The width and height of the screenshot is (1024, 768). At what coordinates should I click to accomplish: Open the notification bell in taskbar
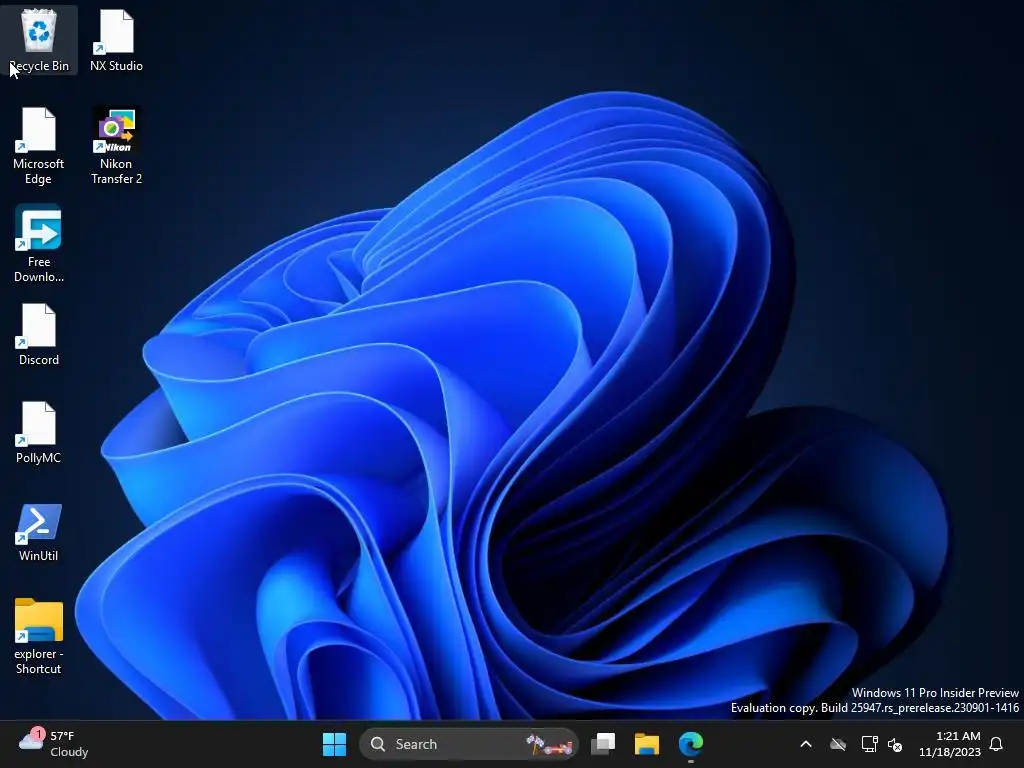pyautogui.click(x=997, y=744)
